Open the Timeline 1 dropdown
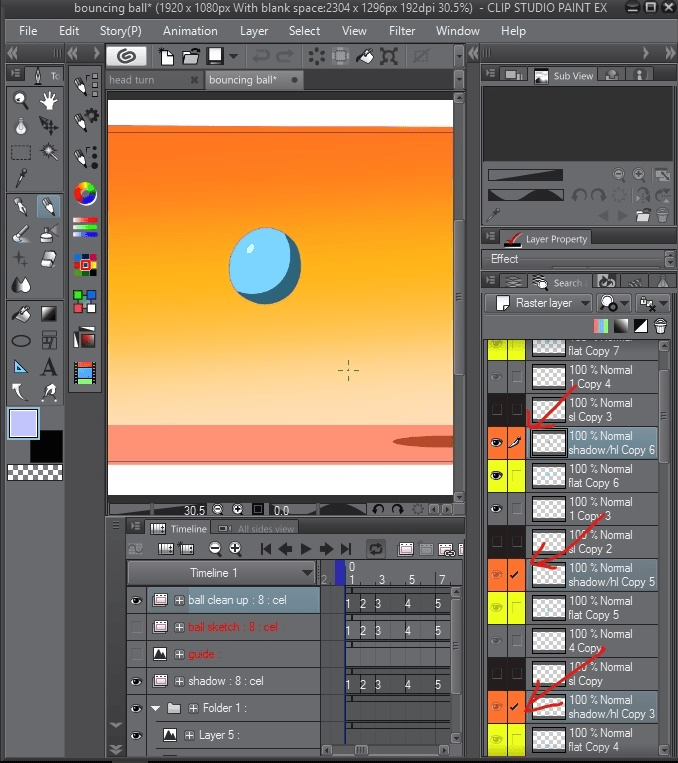 pos(307,573)
